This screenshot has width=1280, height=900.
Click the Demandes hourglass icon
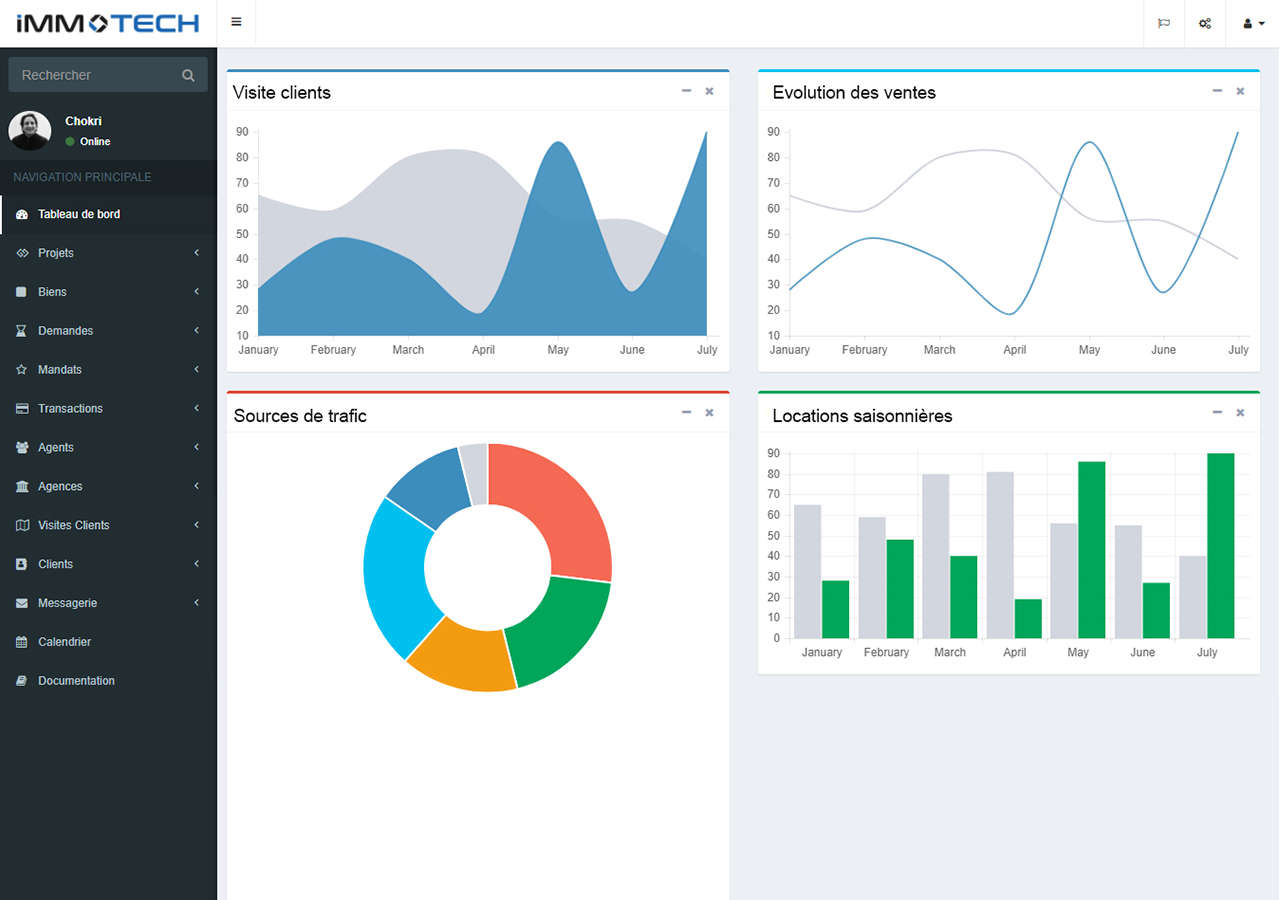pyautogui.click(x=22, y=331)
